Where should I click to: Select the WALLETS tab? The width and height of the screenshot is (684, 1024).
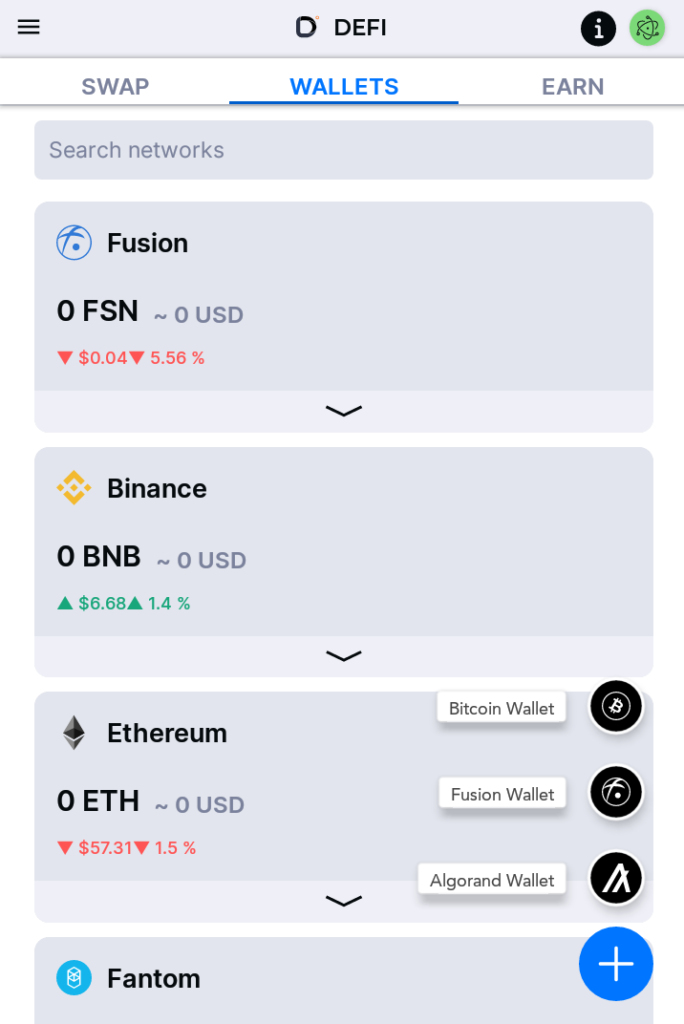(344, 86)
